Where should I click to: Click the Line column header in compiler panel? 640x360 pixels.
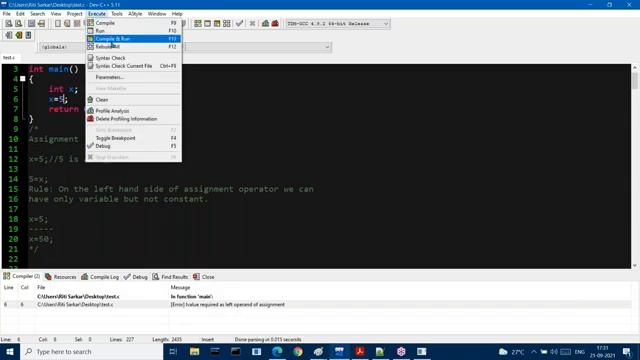tap(9, 287)
